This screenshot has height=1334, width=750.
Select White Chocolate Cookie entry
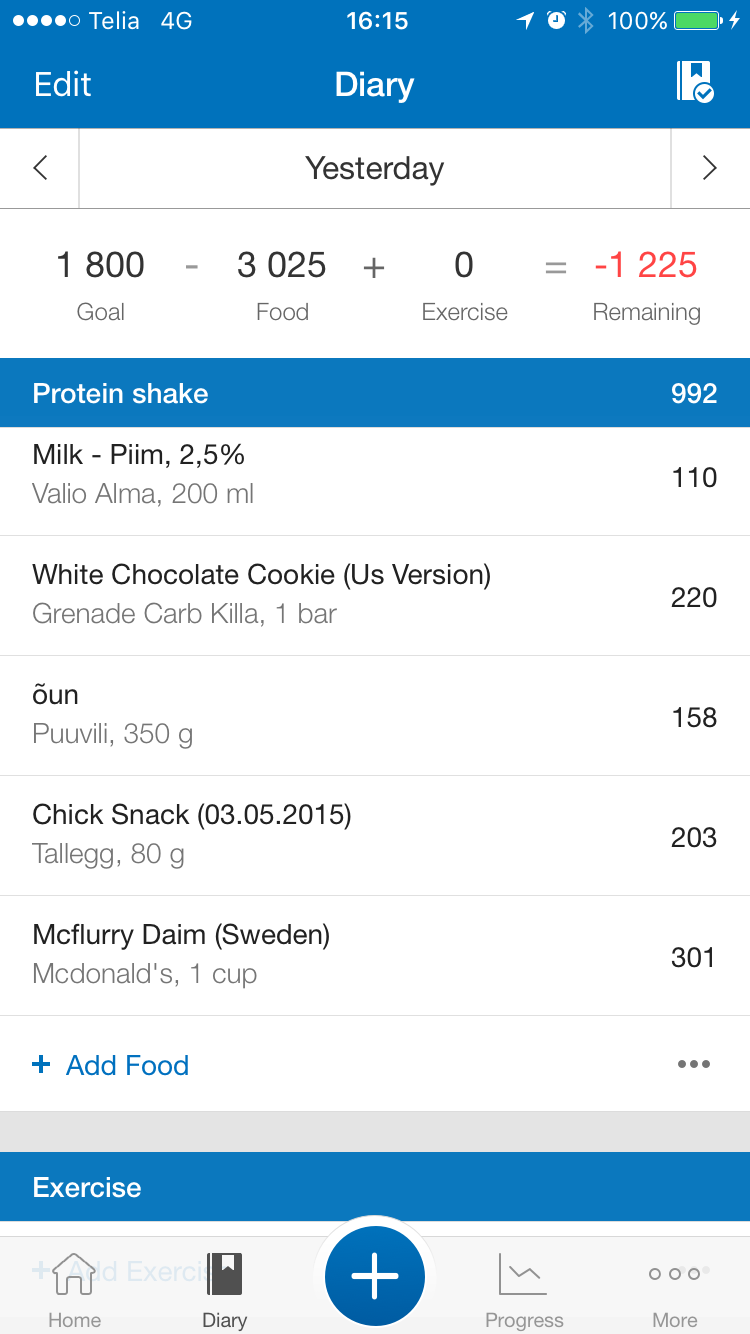(375, 595)
